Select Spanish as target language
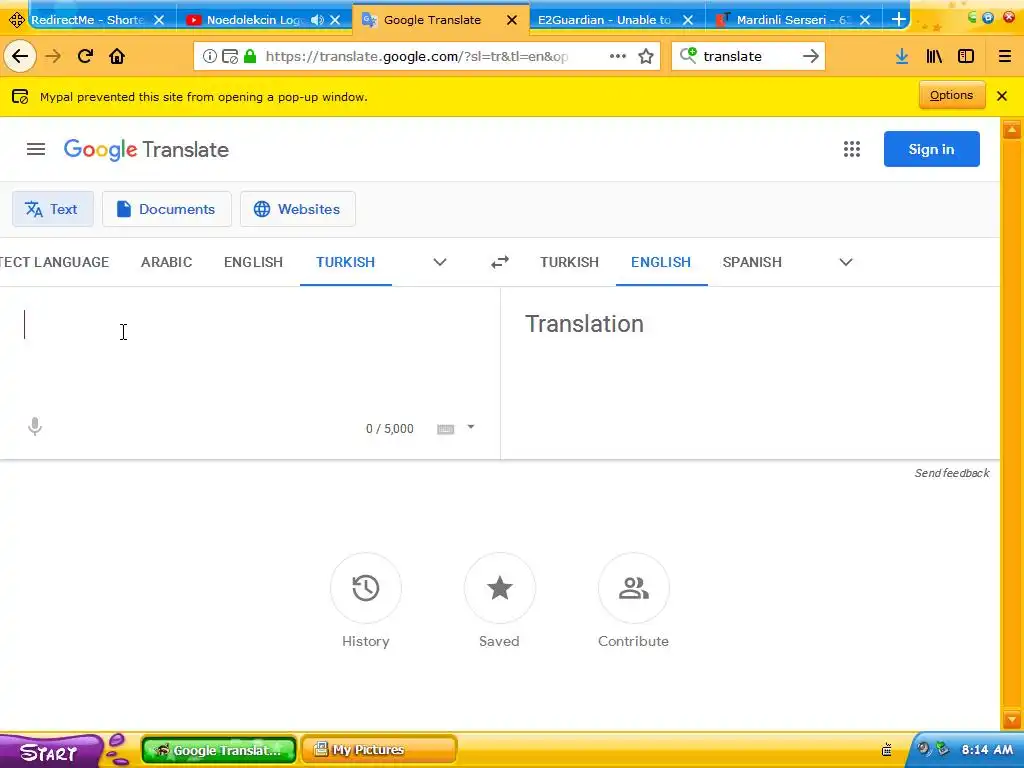This screenshot has width=1024, height=768. tap(752, 262)
